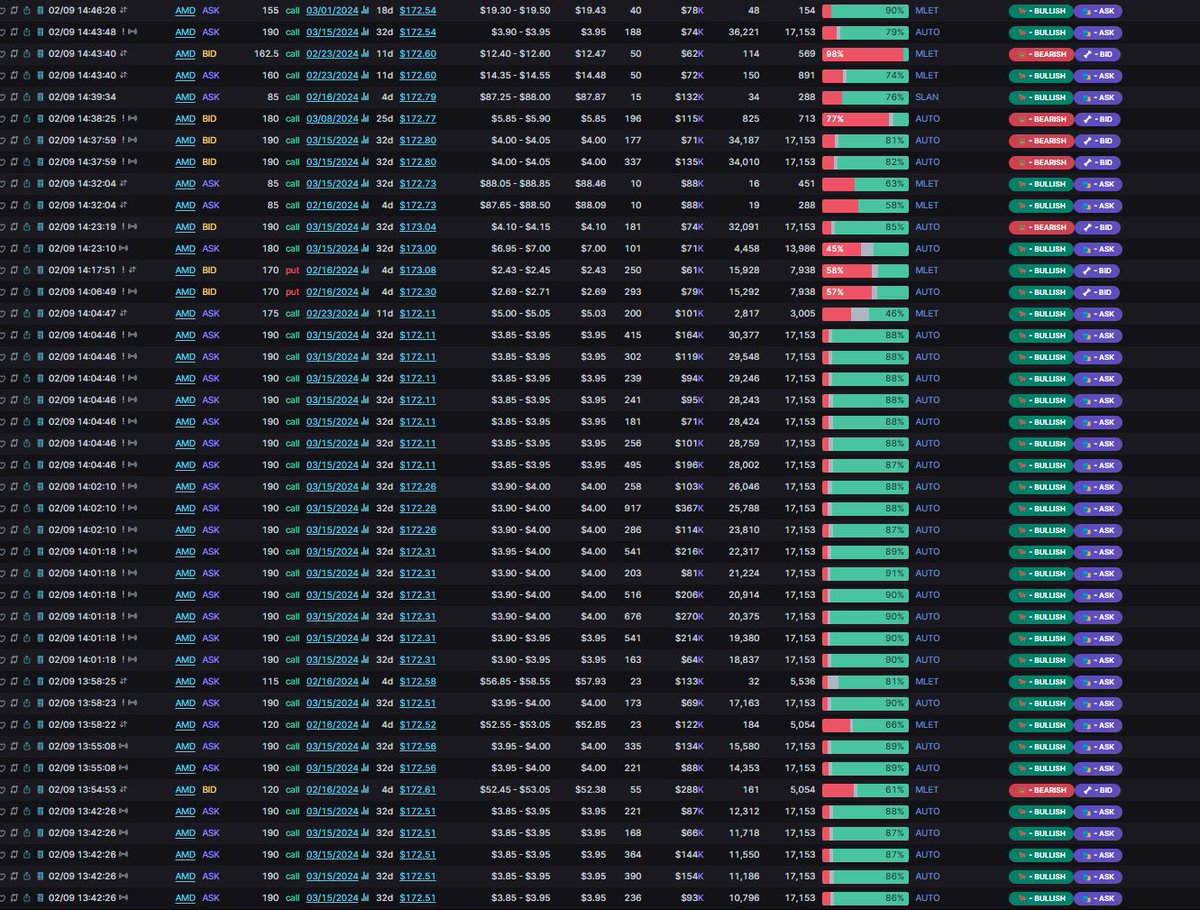Click the ASK tag on the 46% row
1200x910 pixels.
[1097, 313]
